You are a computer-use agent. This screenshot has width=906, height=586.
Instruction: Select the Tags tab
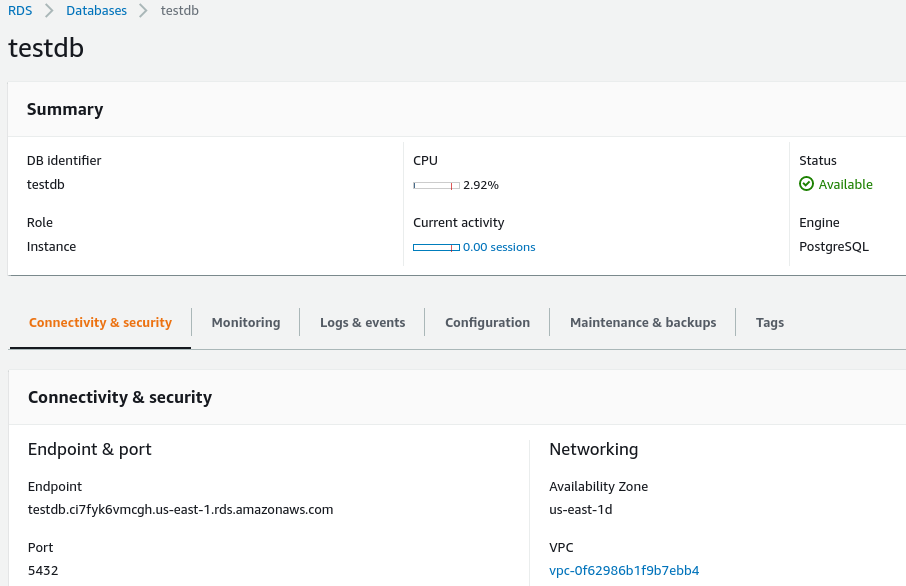pos(770,323)
